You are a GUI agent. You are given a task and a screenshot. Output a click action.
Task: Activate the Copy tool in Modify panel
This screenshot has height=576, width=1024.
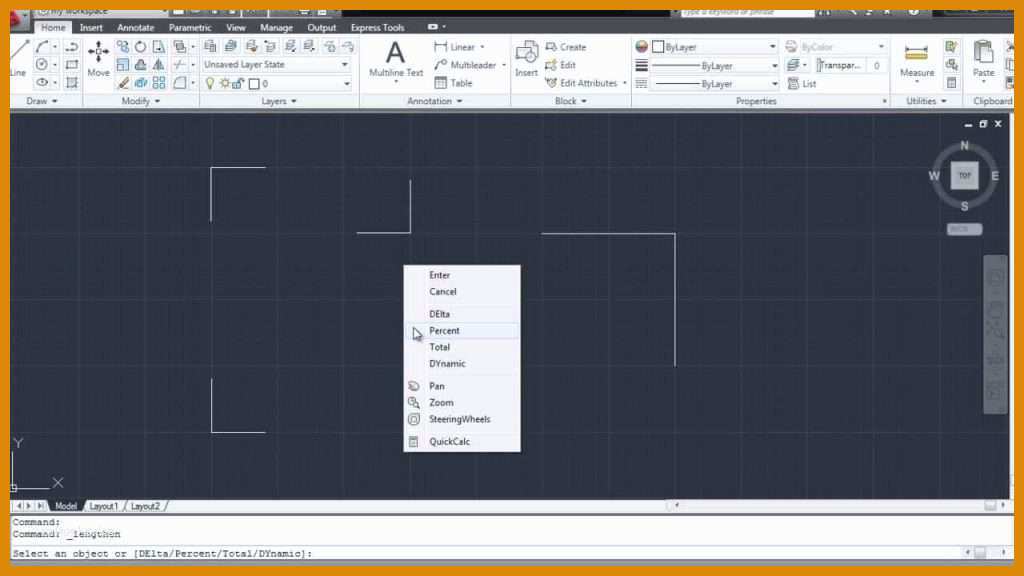(x=123, y=46)
